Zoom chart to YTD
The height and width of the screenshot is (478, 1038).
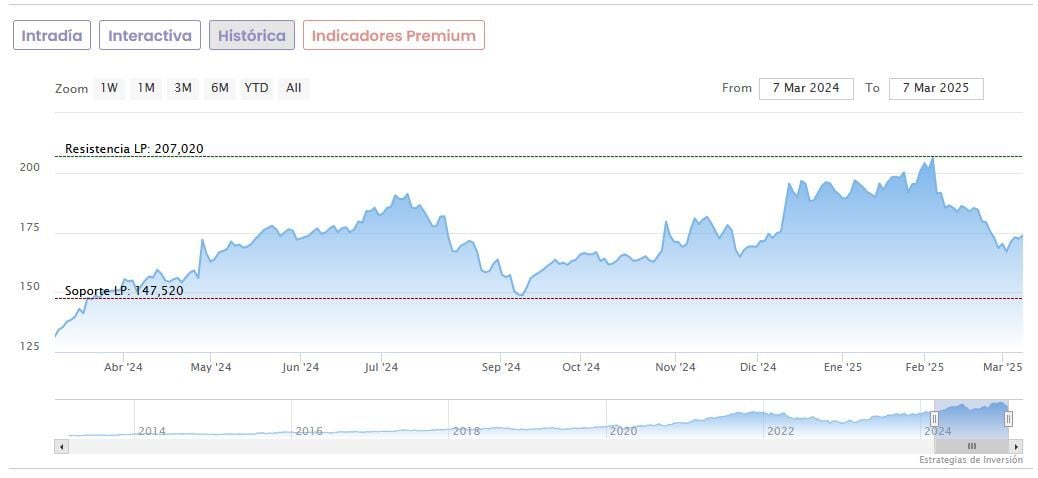pyautogui.click(x=257, y=88)
